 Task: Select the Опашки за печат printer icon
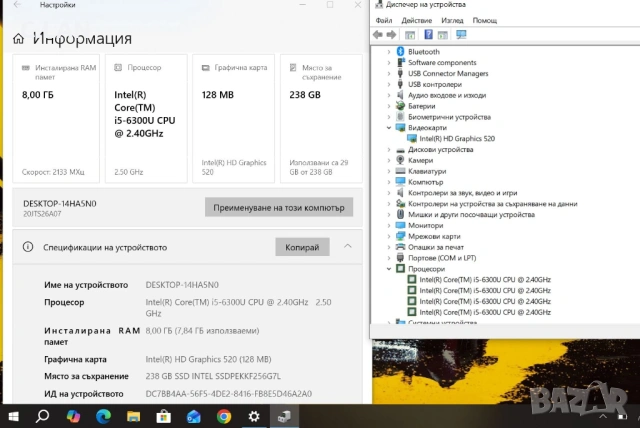click(x=400, y=247)
